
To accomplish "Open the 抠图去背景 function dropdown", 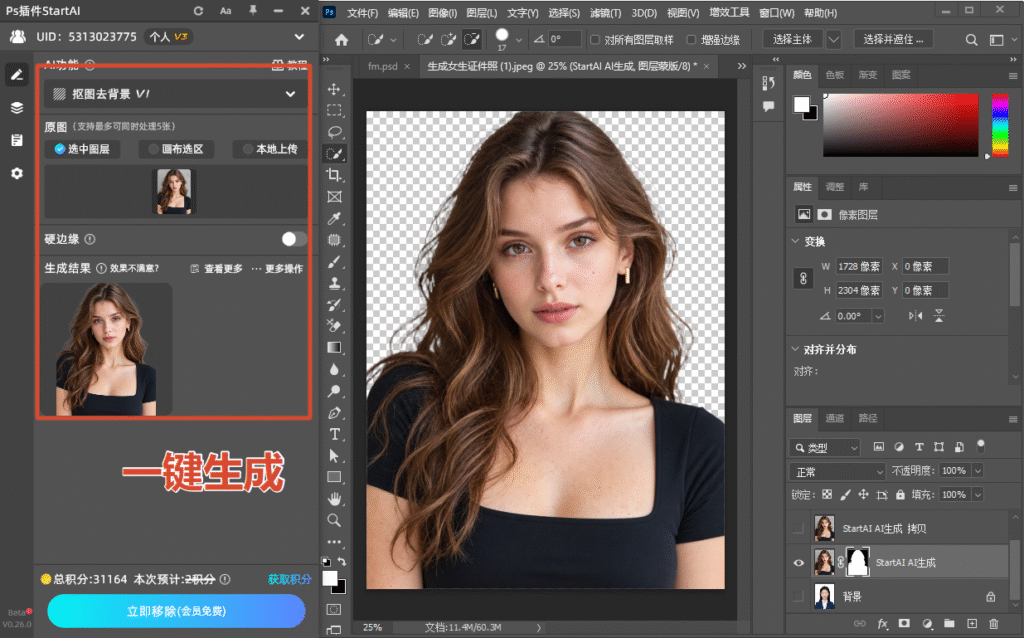I will (175, 94).
